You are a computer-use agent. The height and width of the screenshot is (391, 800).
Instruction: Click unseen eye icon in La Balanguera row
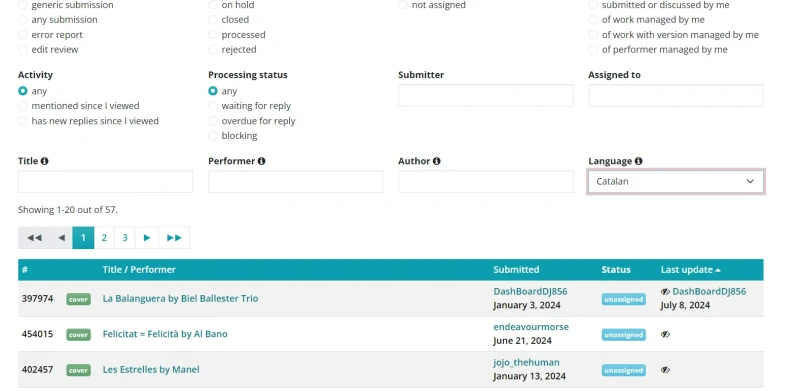pos(665,291)
